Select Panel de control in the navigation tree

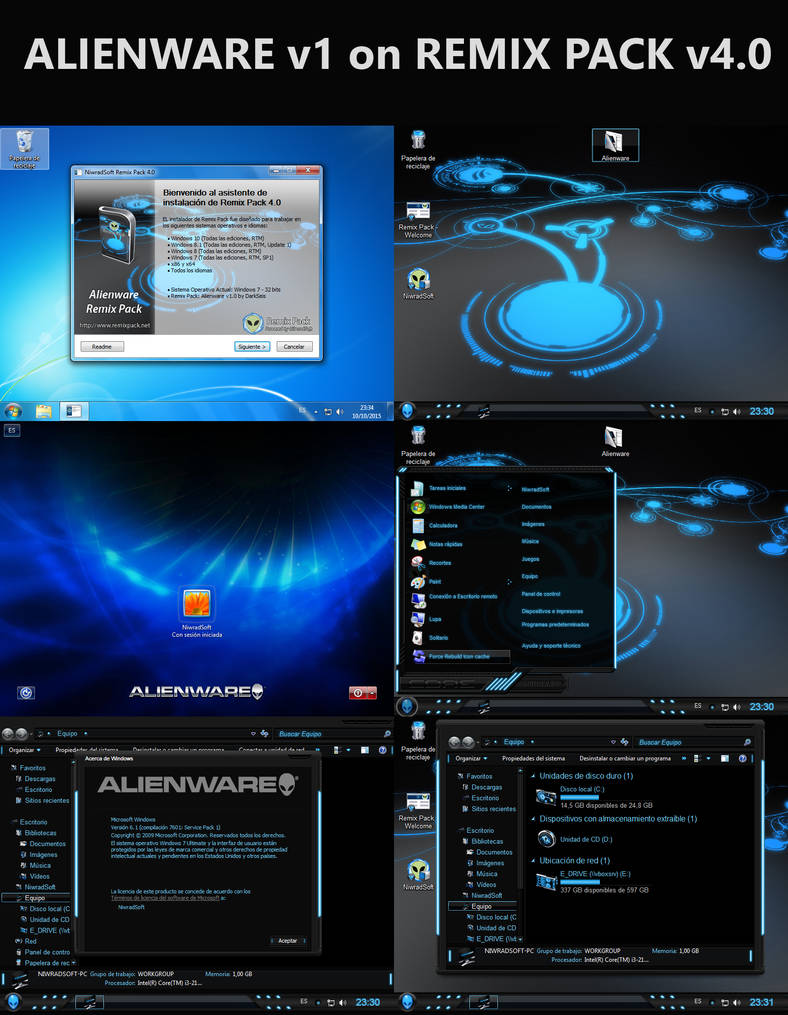(x=43, y=952)
